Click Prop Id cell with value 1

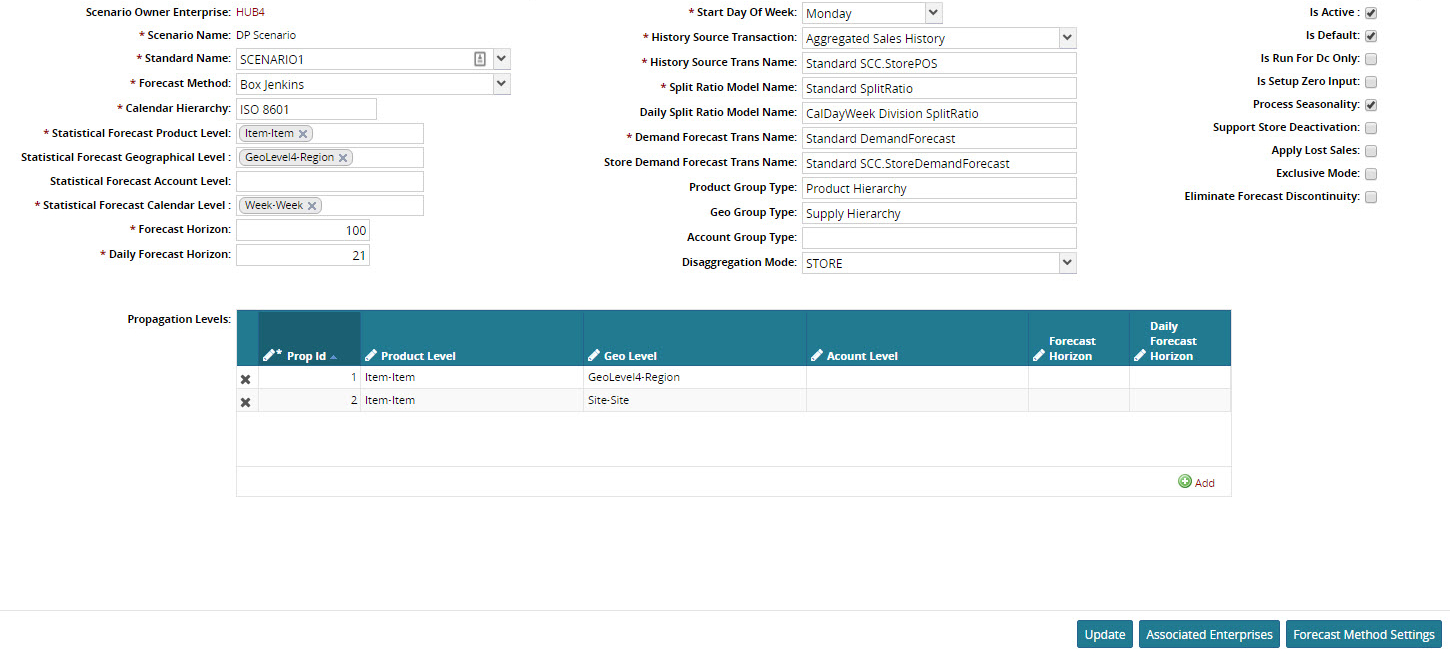[309, 377]
